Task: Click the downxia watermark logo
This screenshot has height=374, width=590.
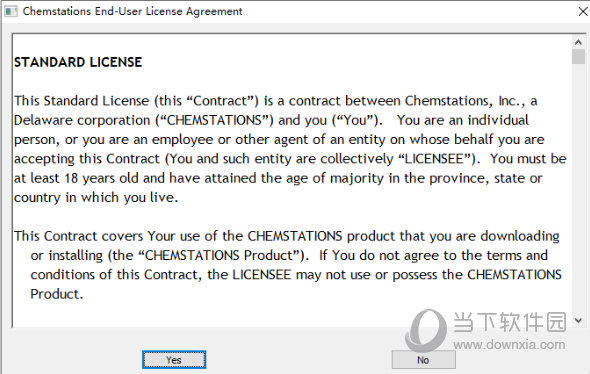Action: (x=426, y=331)
